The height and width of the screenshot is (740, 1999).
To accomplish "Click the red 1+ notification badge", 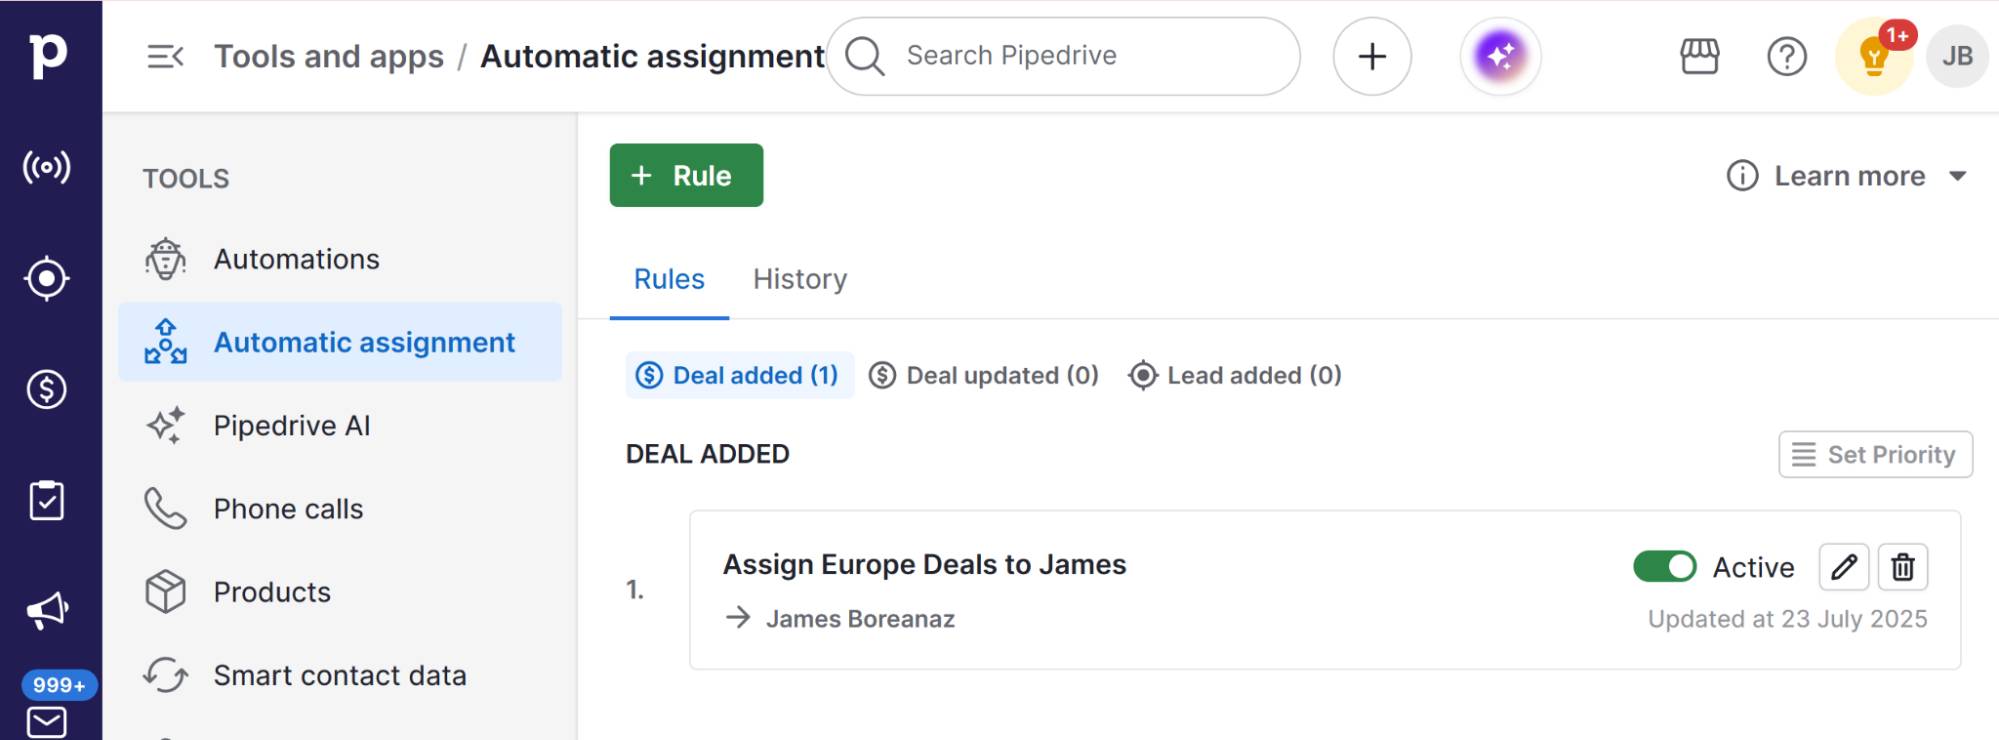I will coord(1897,35).
